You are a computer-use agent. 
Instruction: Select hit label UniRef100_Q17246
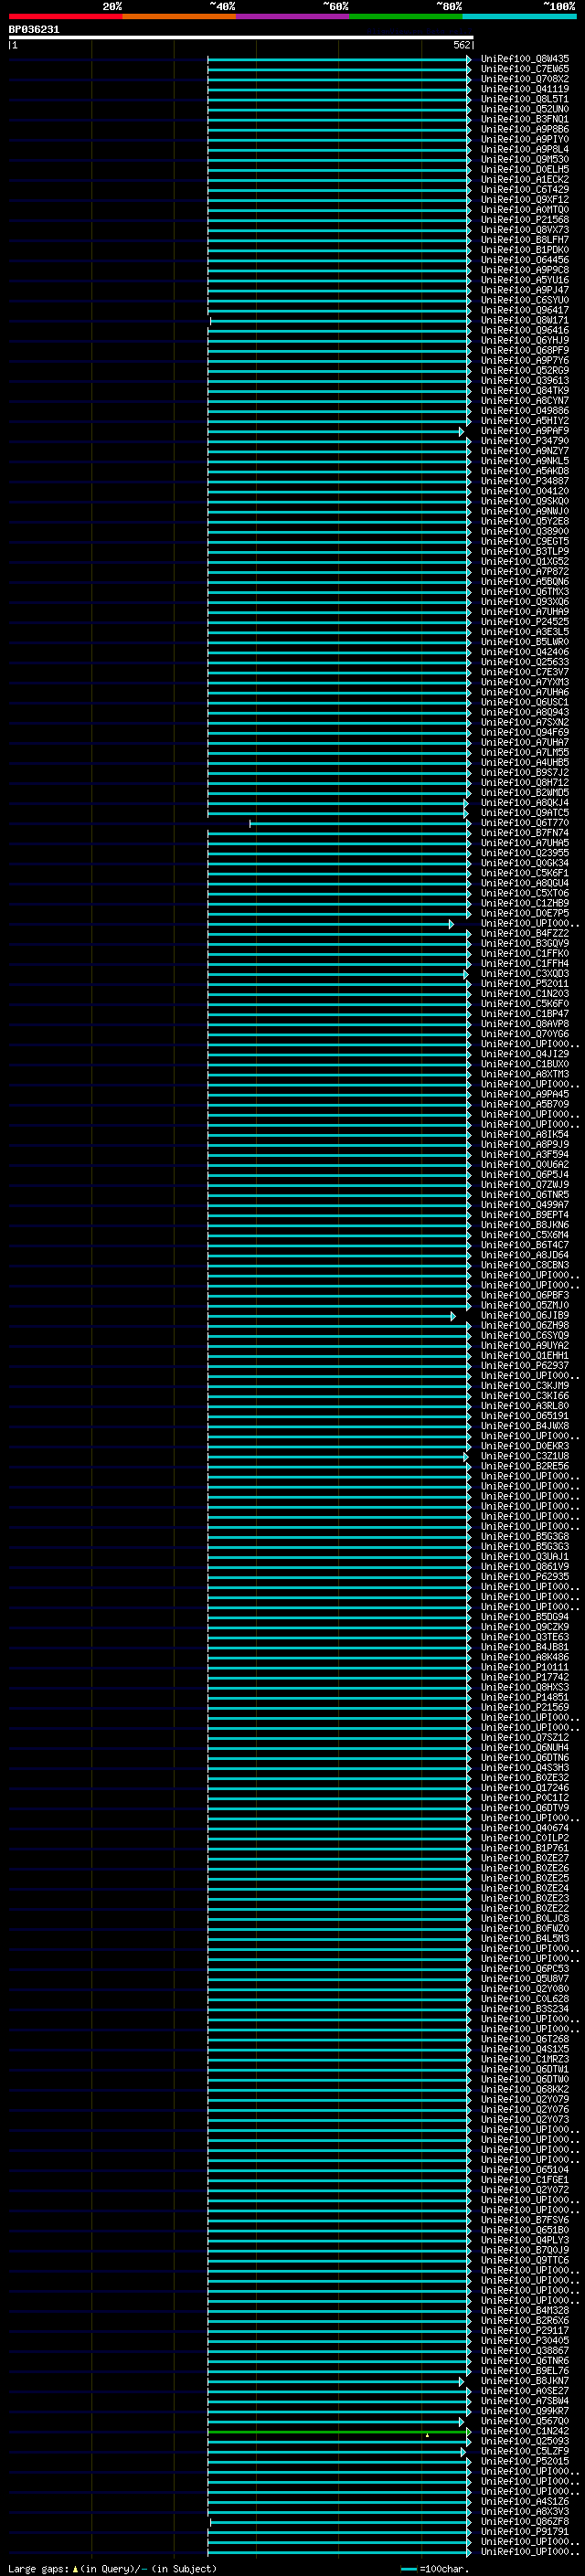point(525,1788)
